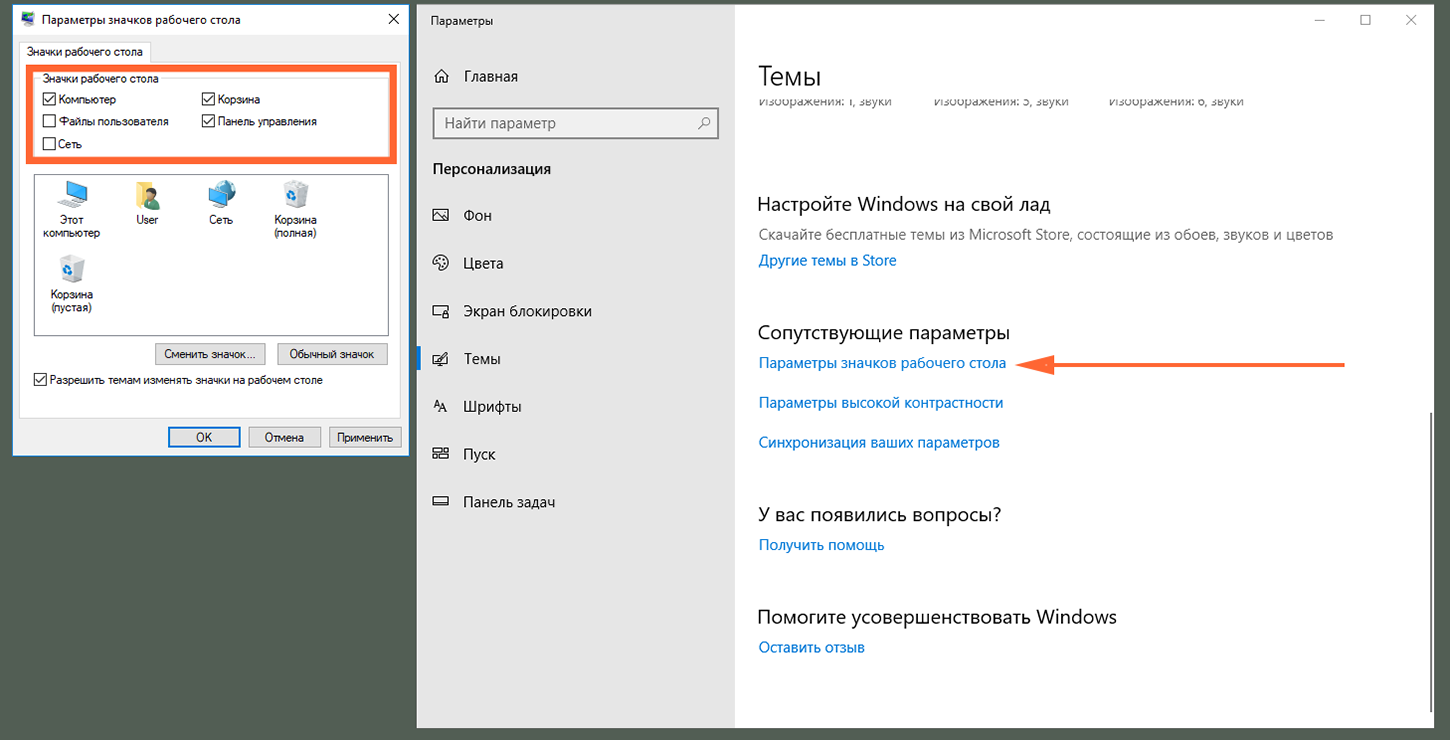This screenshot has width=1450, height=740.
Task: Open Параметры значков рабочего стола link
Action: [882, 364]
